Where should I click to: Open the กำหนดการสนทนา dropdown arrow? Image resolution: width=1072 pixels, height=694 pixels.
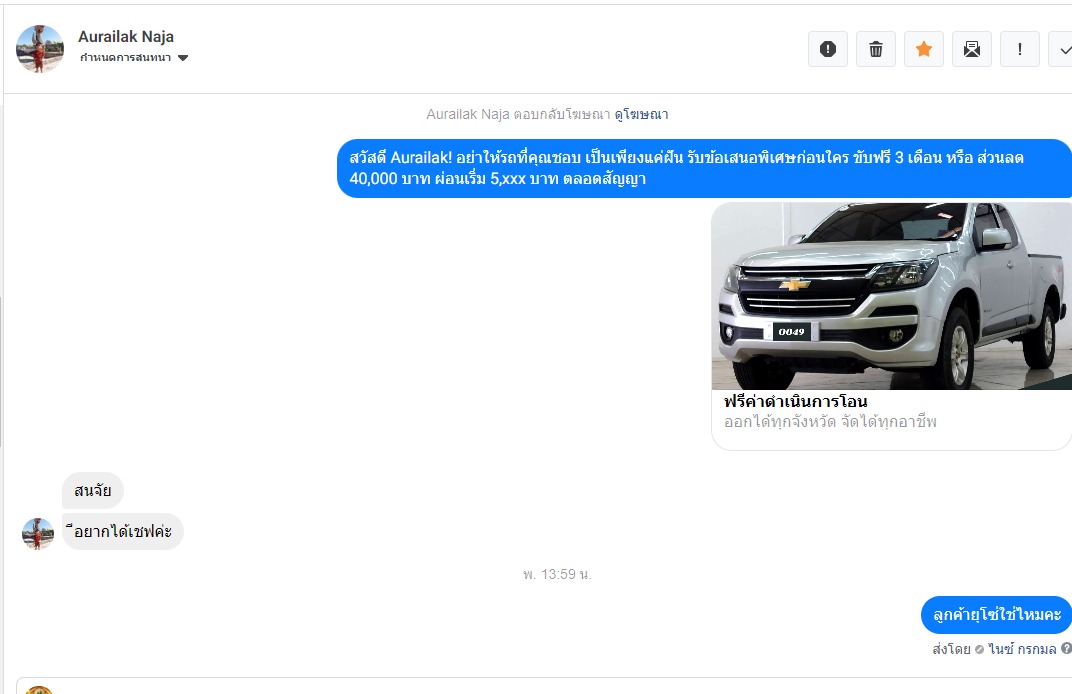pos(183,58)
